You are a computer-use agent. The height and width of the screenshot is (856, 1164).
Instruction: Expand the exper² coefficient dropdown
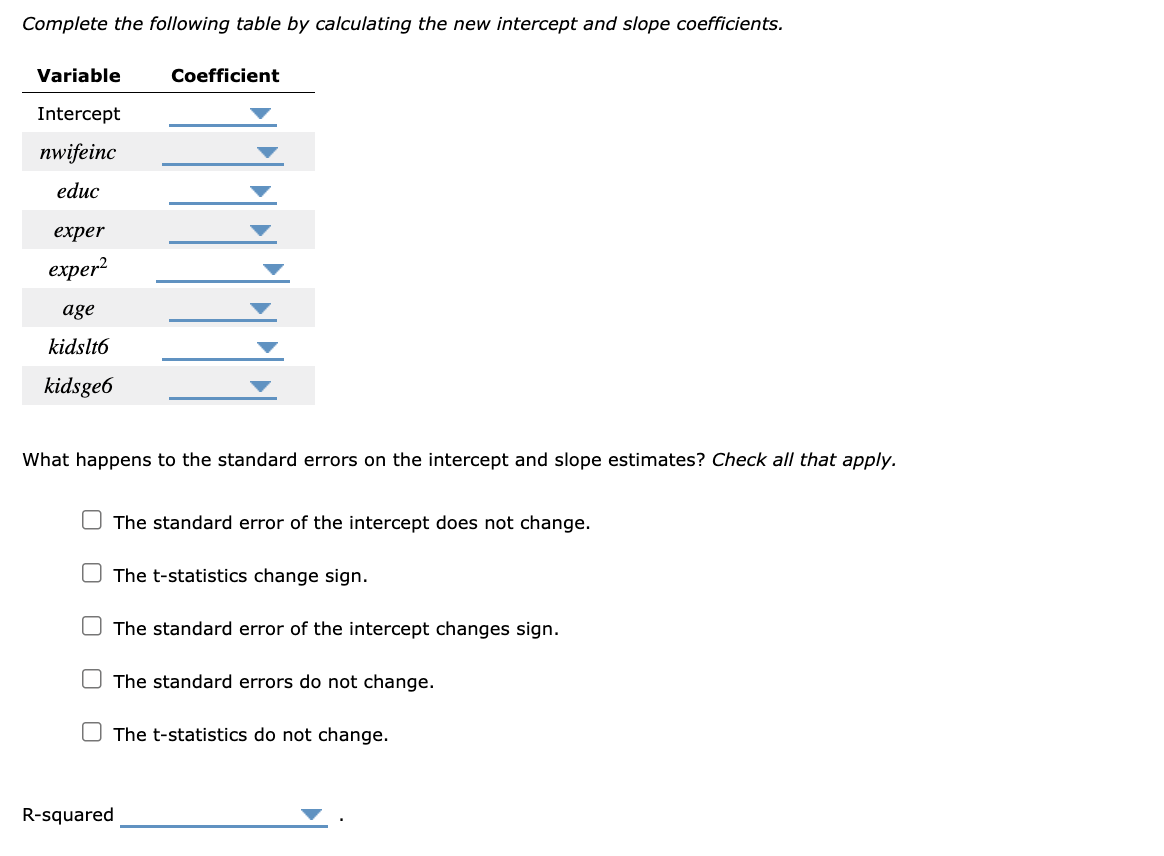click(x=272, y=268)
